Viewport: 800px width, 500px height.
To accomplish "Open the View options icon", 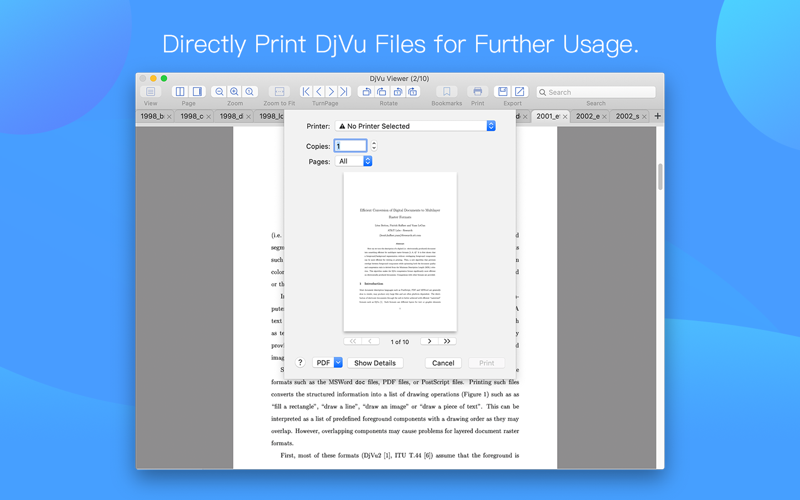I will click(x=151, y=92).
